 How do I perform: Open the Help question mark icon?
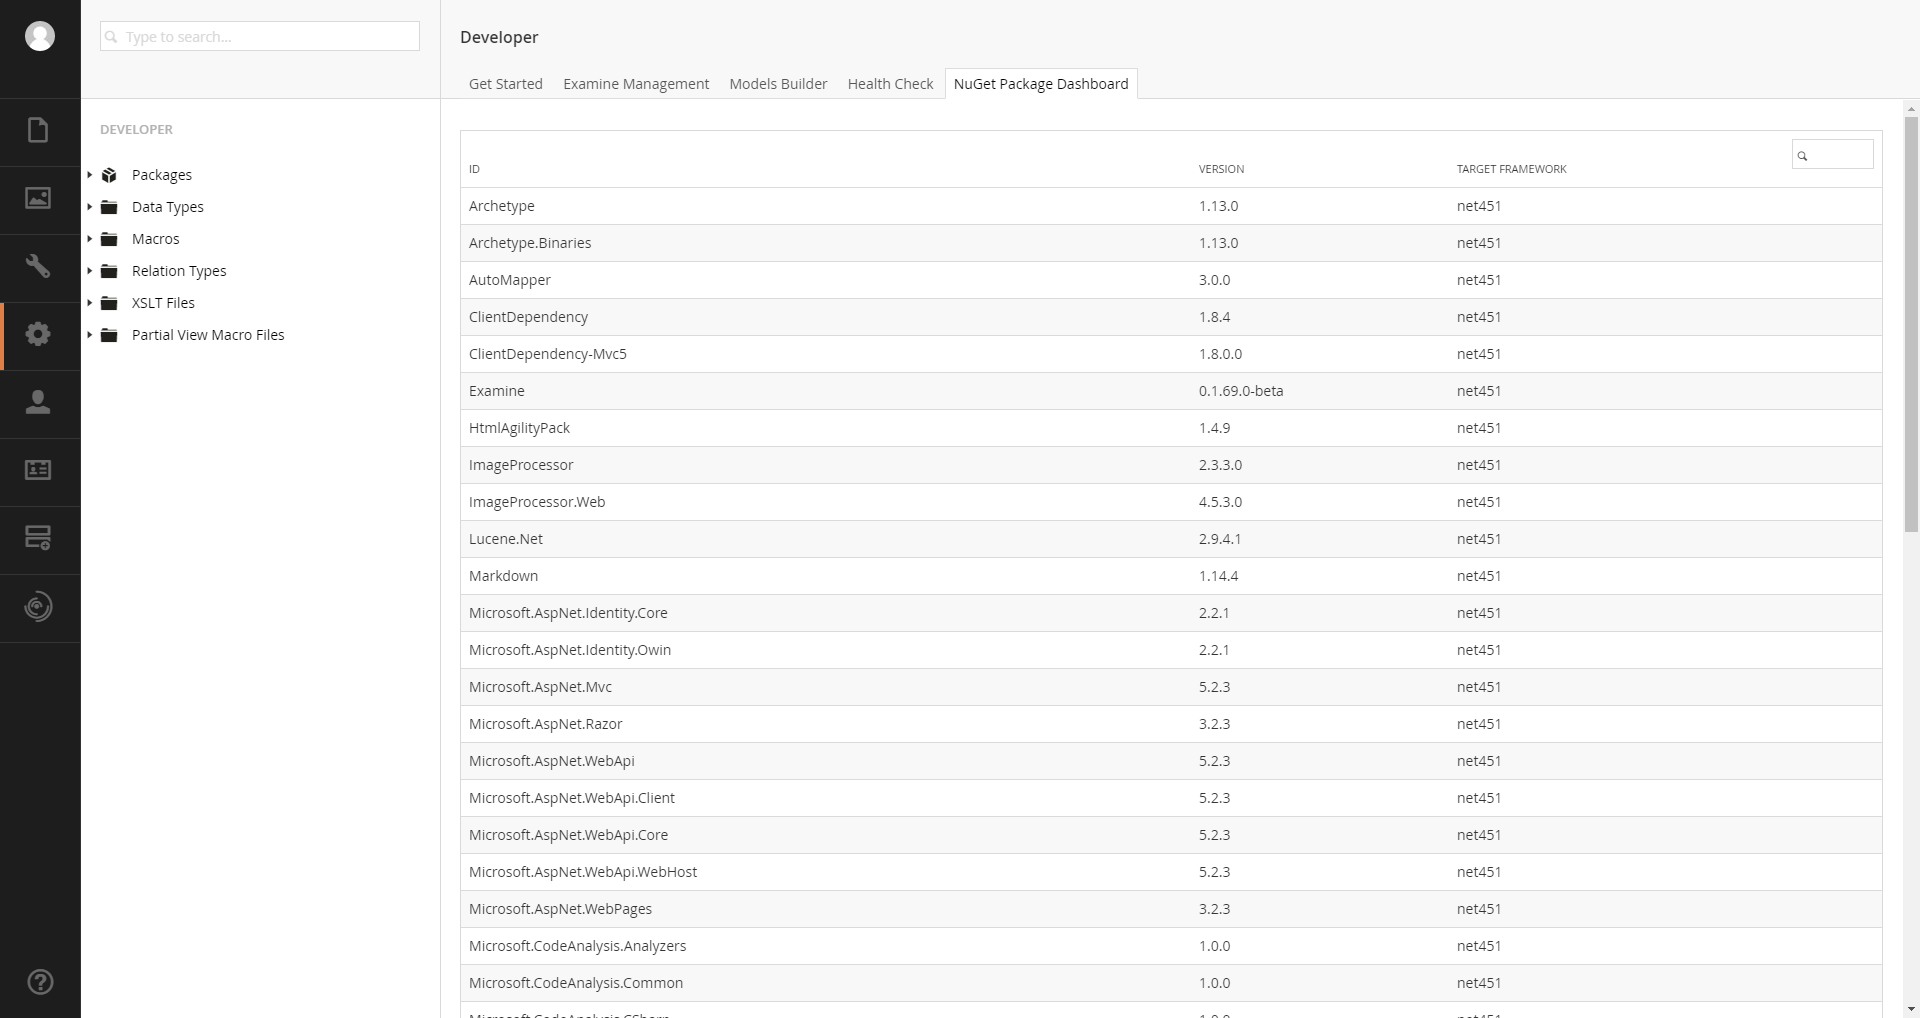(x=40, y=982)
